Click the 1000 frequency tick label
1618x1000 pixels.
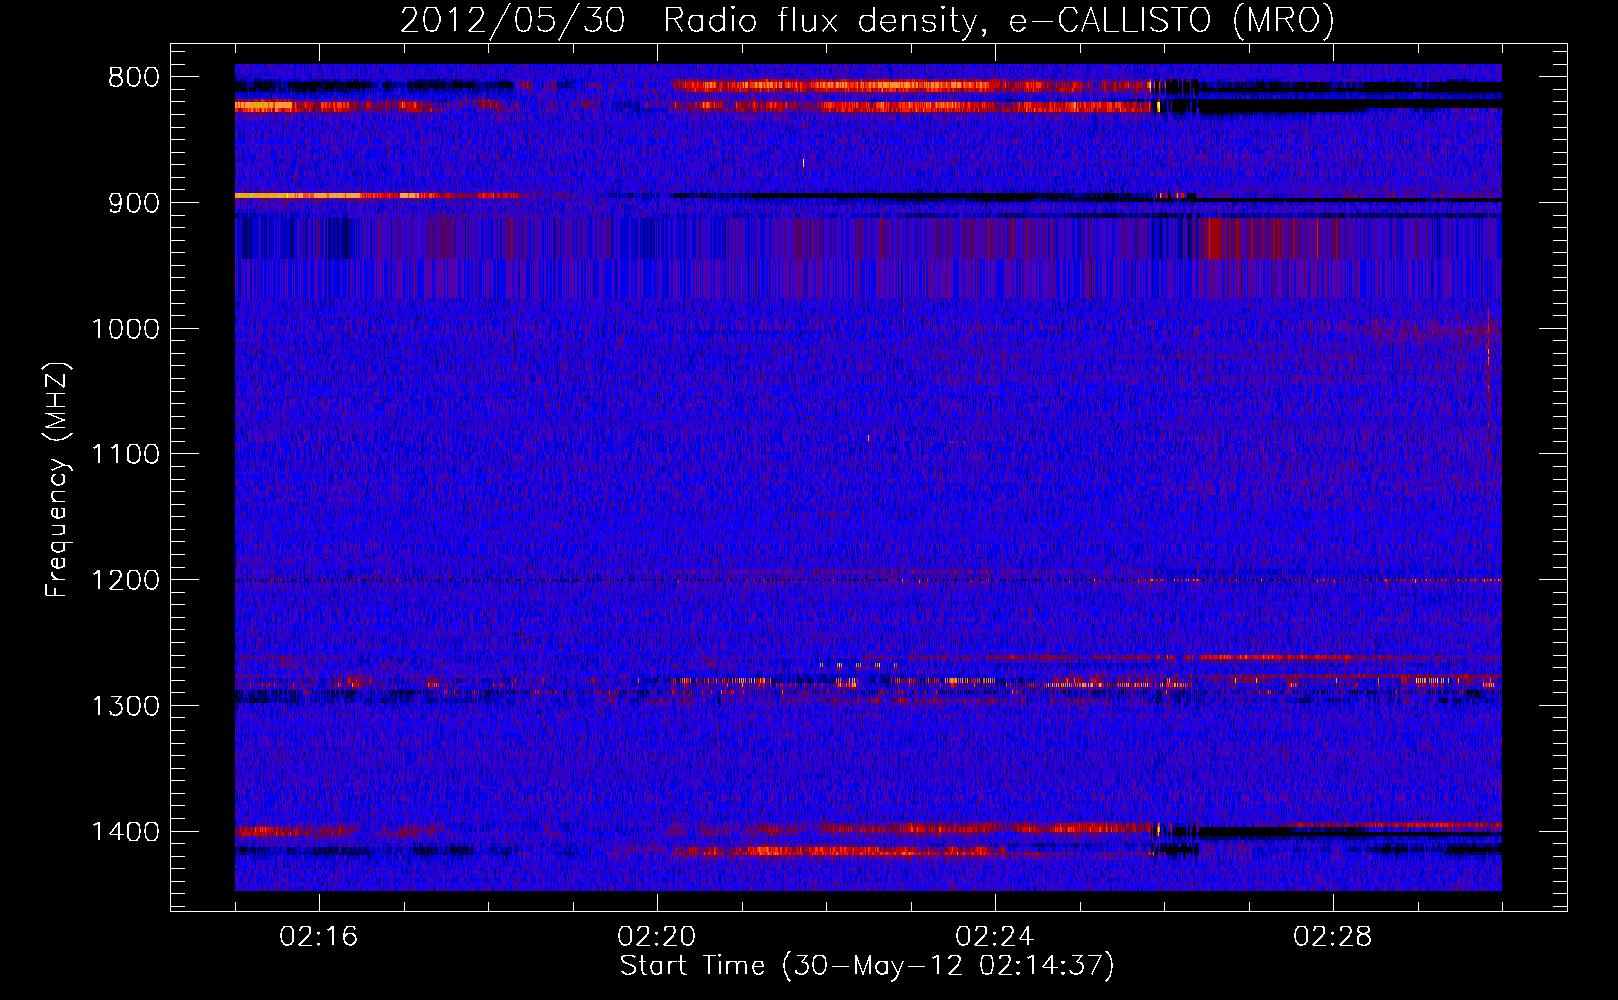click(x=125, y=329)
